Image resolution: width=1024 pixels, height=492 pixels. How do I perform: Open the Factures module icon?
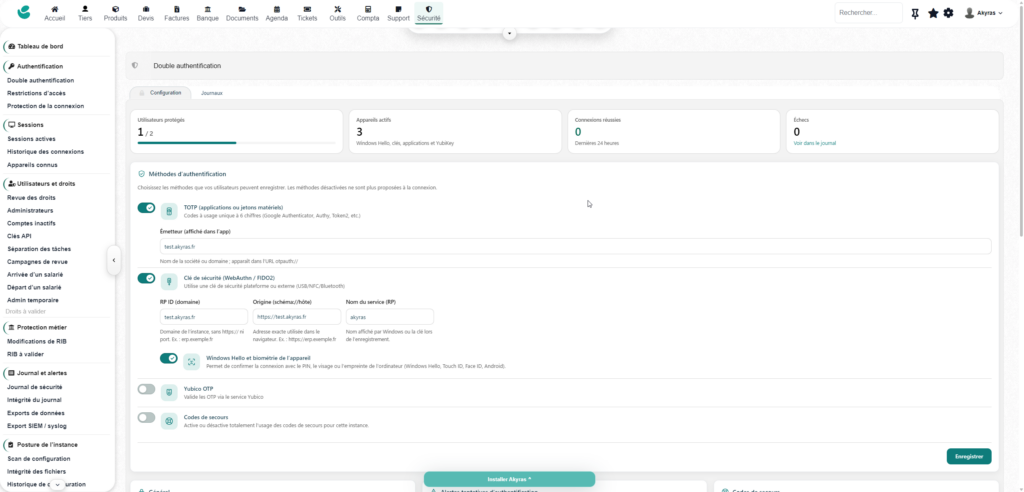point(176,10)
